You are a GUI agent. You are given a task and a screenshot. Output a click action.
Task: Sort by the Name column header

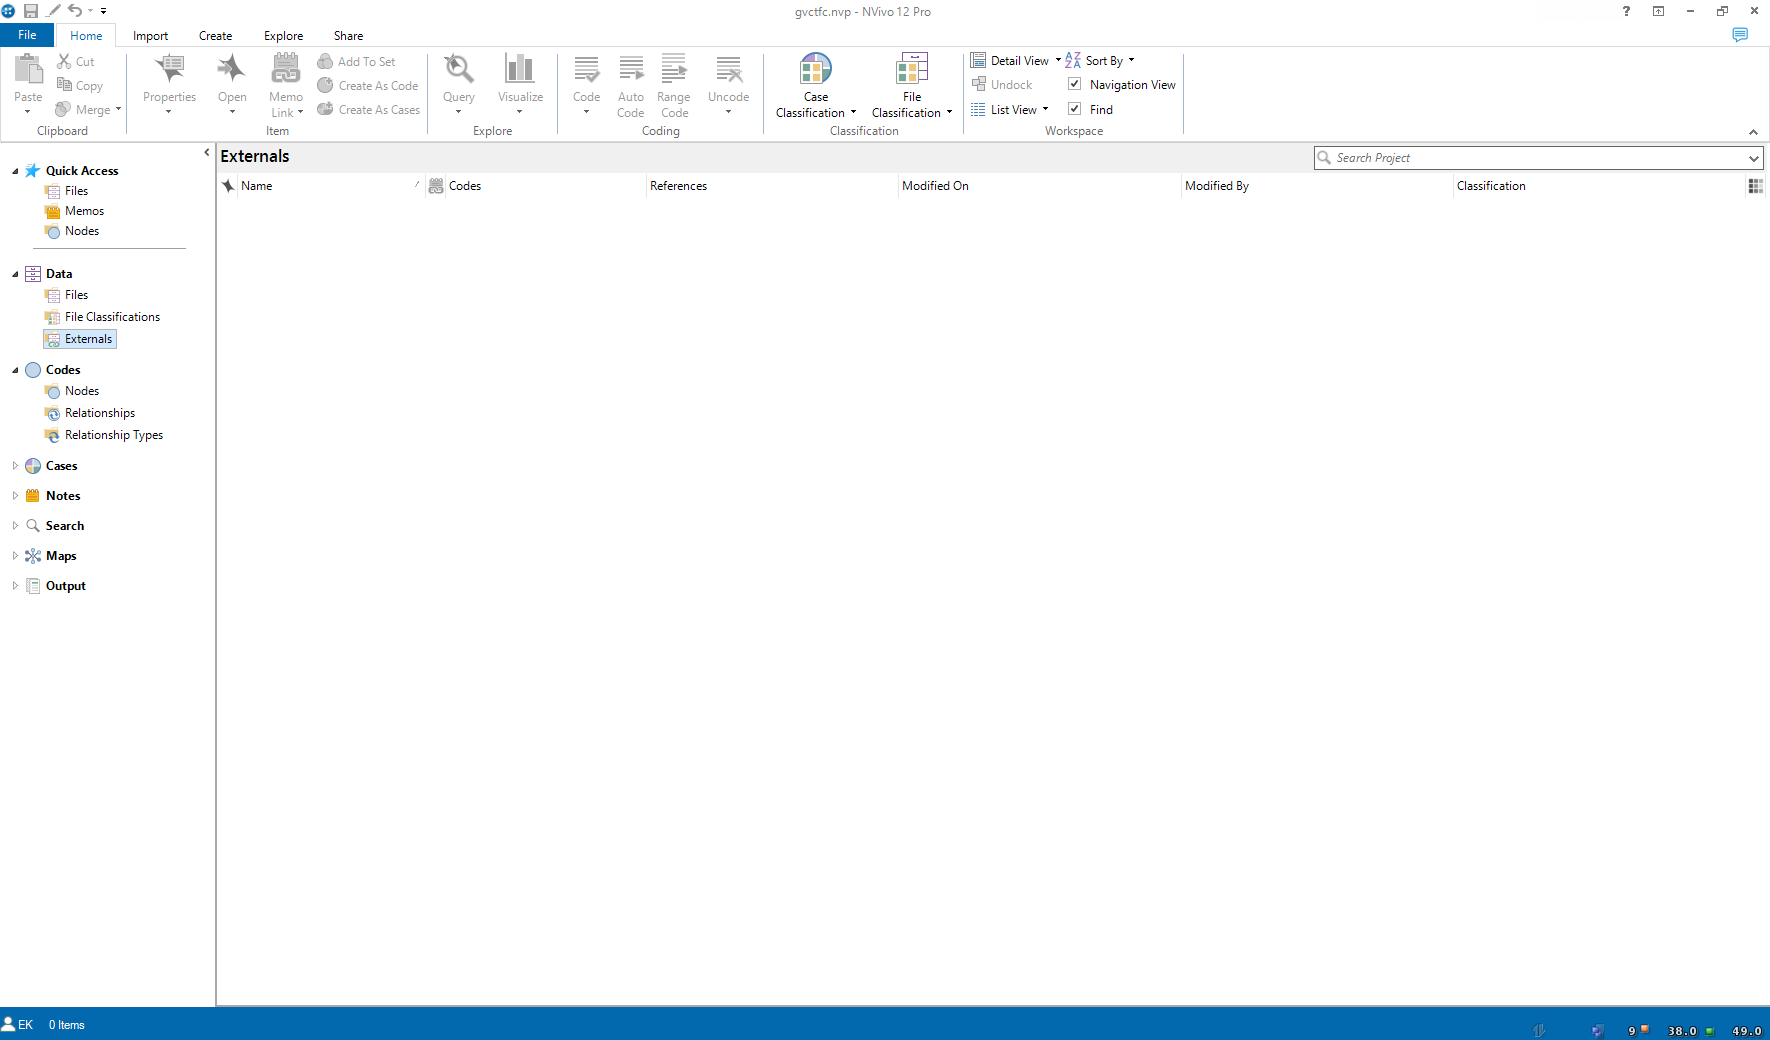[x=329, y=186]
